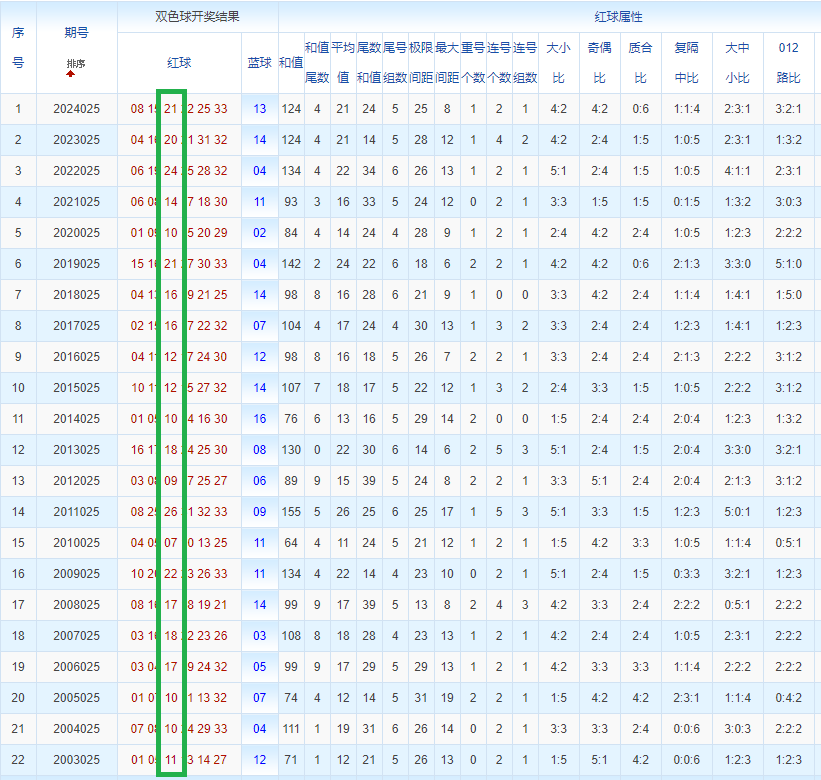
Task: Click the red sort arrow under 期号
Action: click(x=71, y=74)
